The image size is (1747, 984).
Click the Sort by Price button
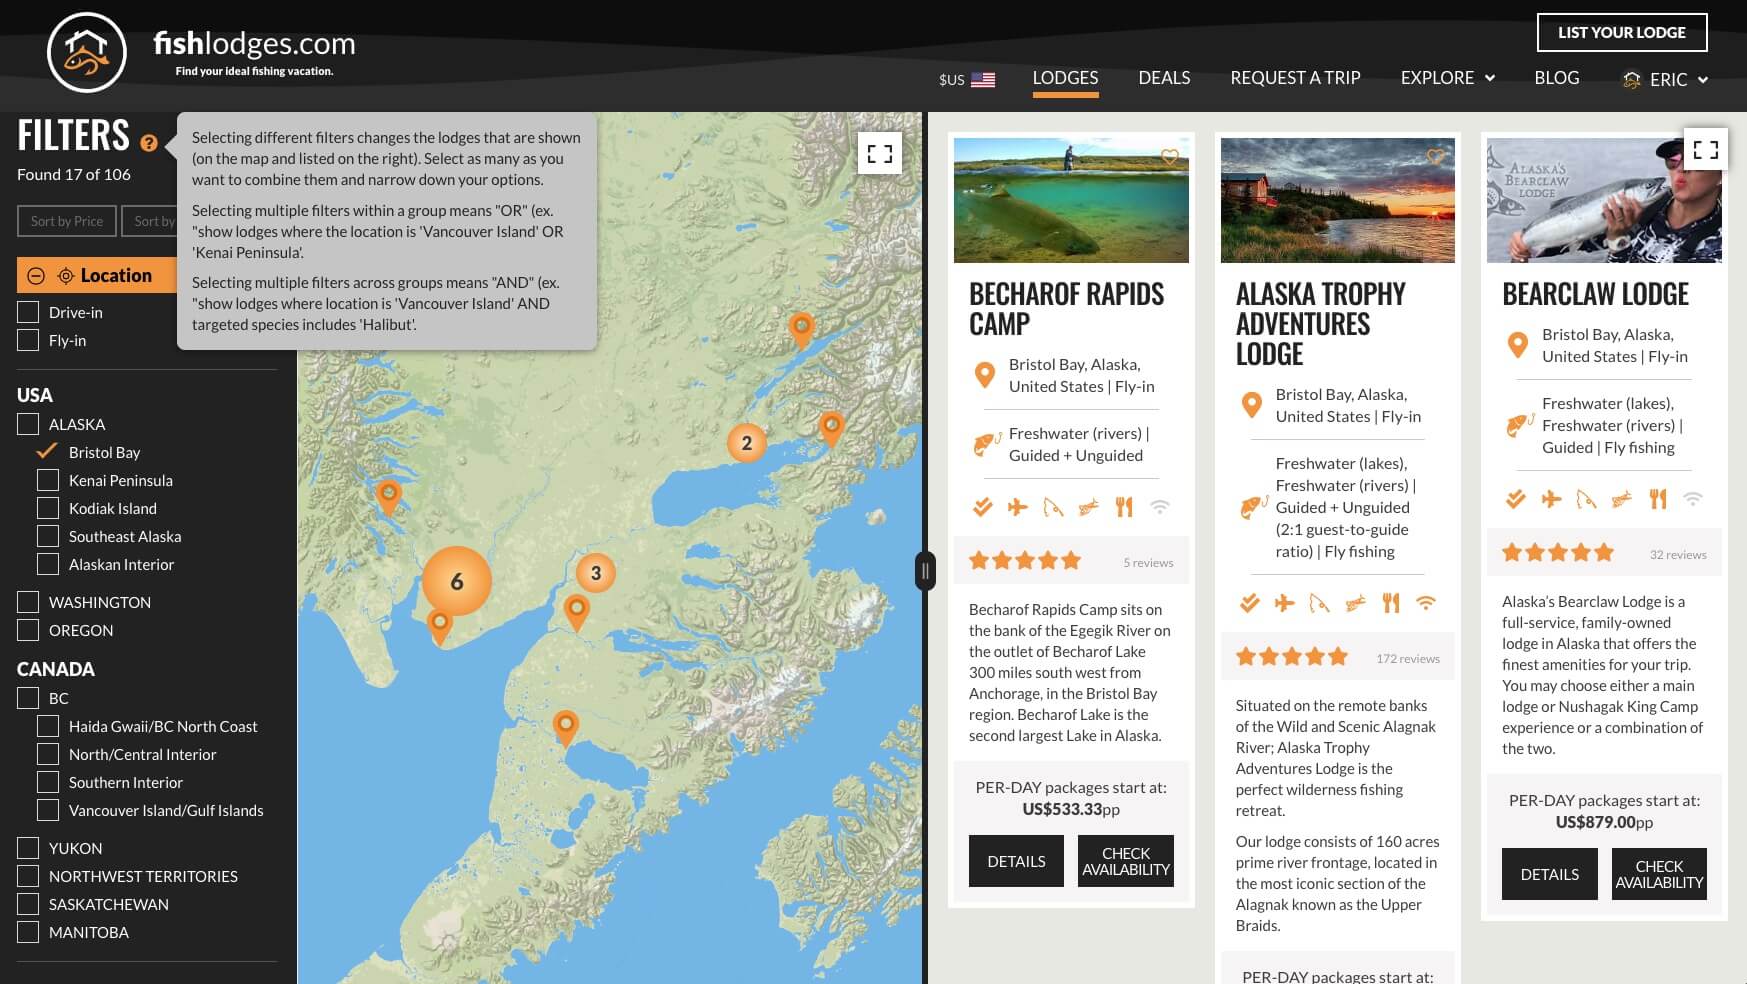click(x=67, y=221)
